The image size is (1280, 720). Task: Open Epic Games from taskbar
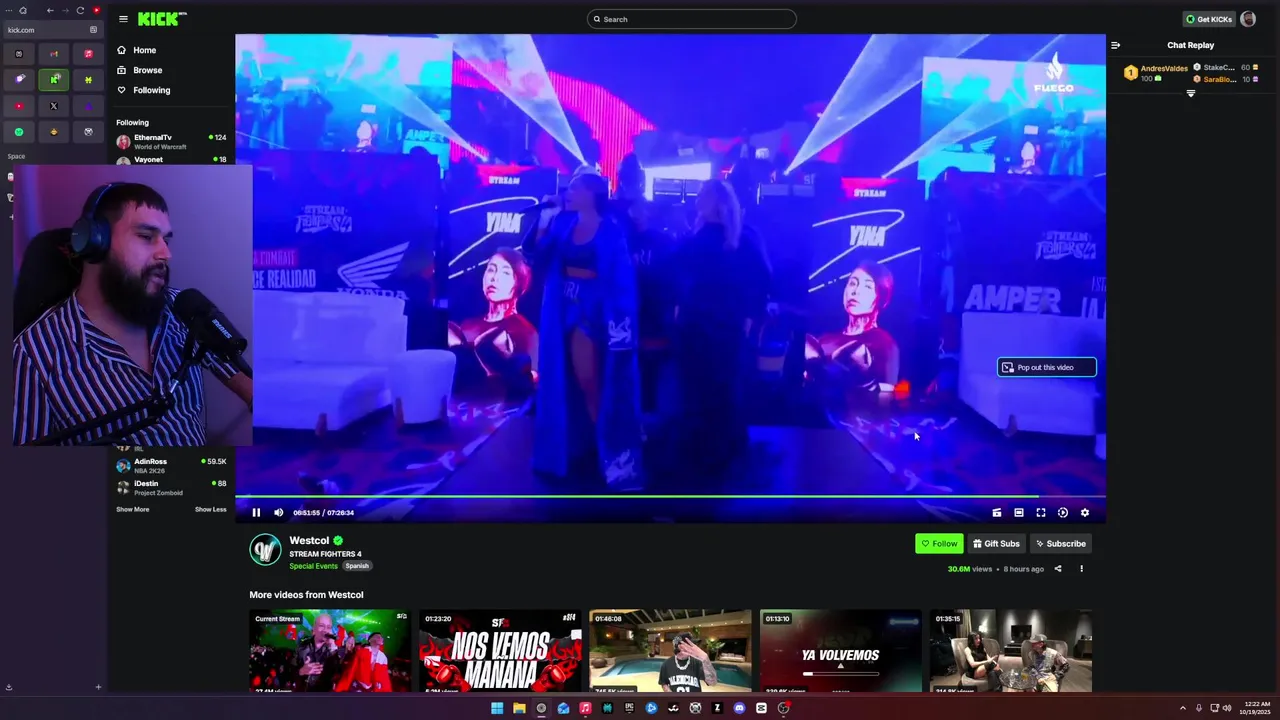(629, 708)
